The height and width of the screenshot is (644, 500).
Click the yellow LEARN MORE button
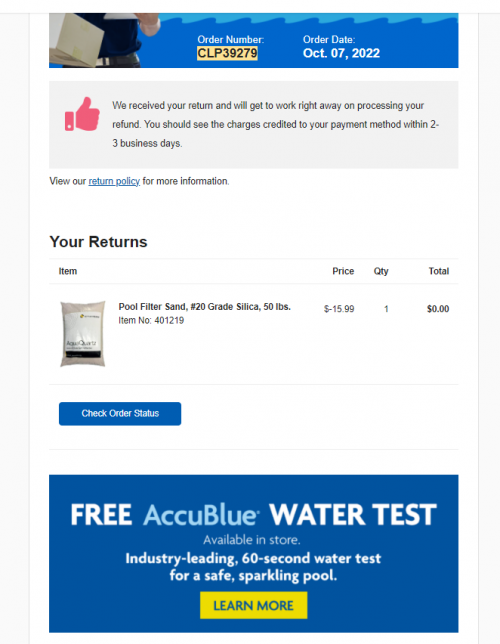tap(253, 605)
